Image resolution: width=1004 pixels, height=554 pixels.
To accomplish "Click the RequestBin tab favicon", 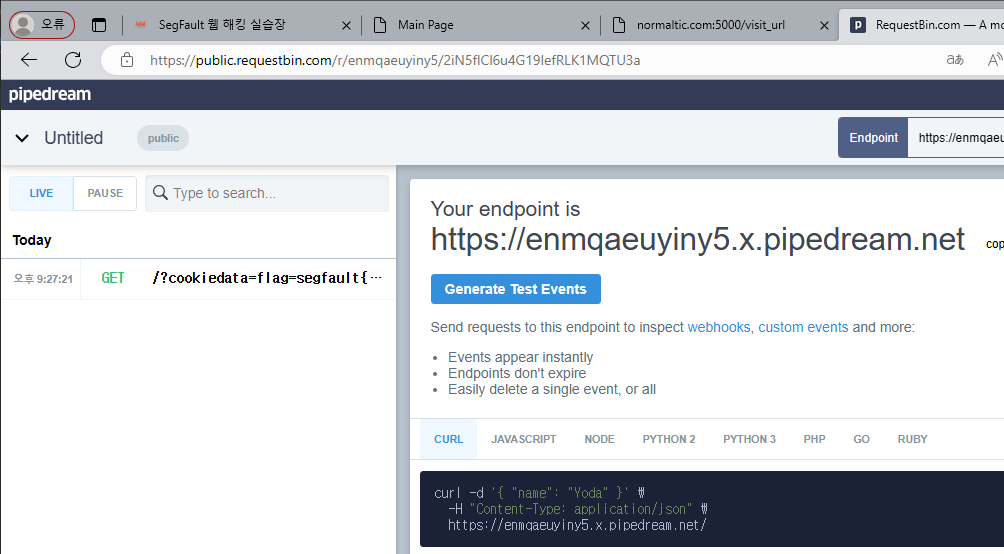I will 857,25.
